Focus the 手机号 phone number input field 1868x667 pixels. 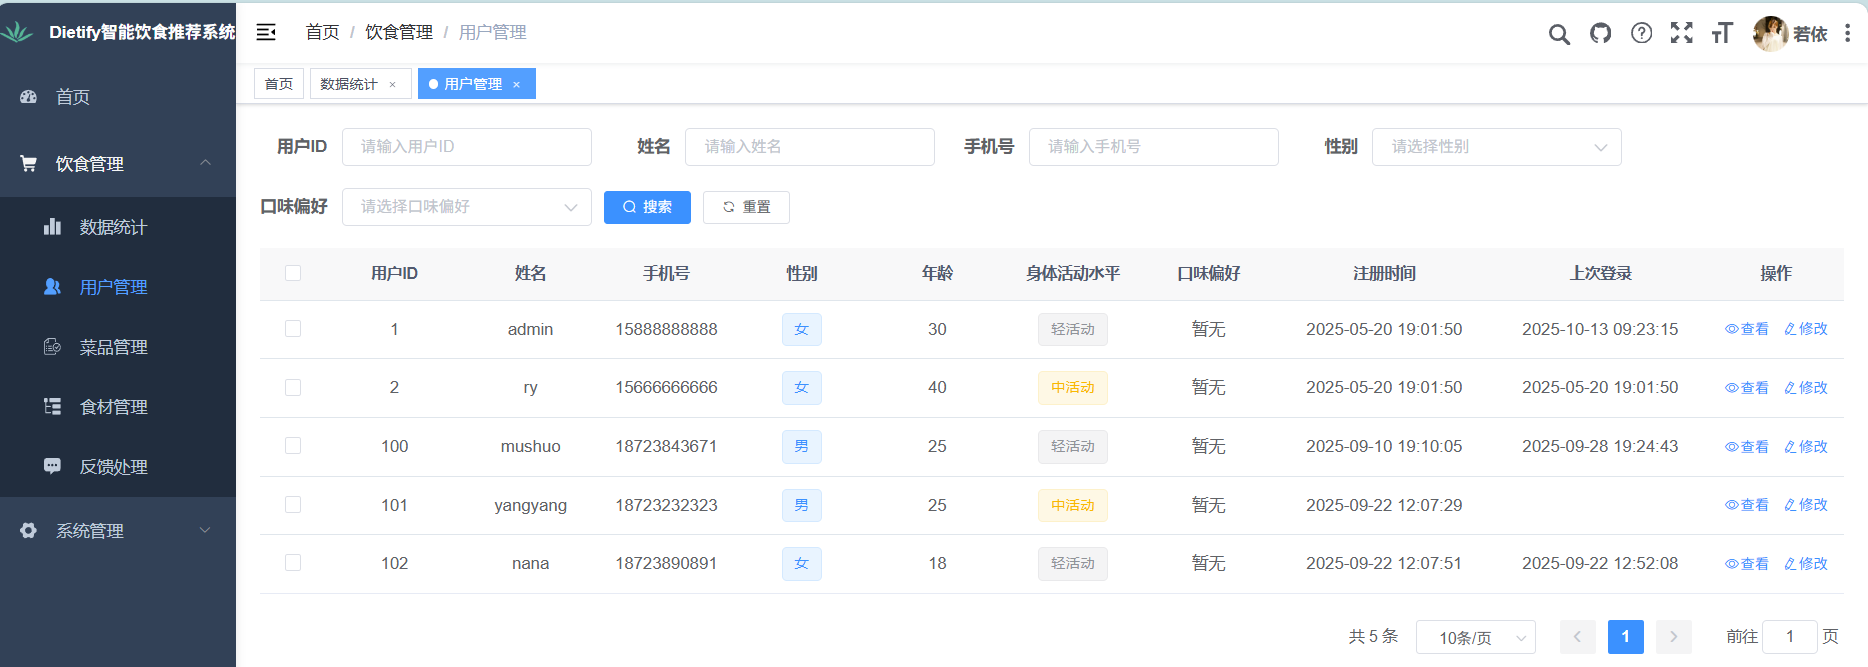coord(1153,147)
